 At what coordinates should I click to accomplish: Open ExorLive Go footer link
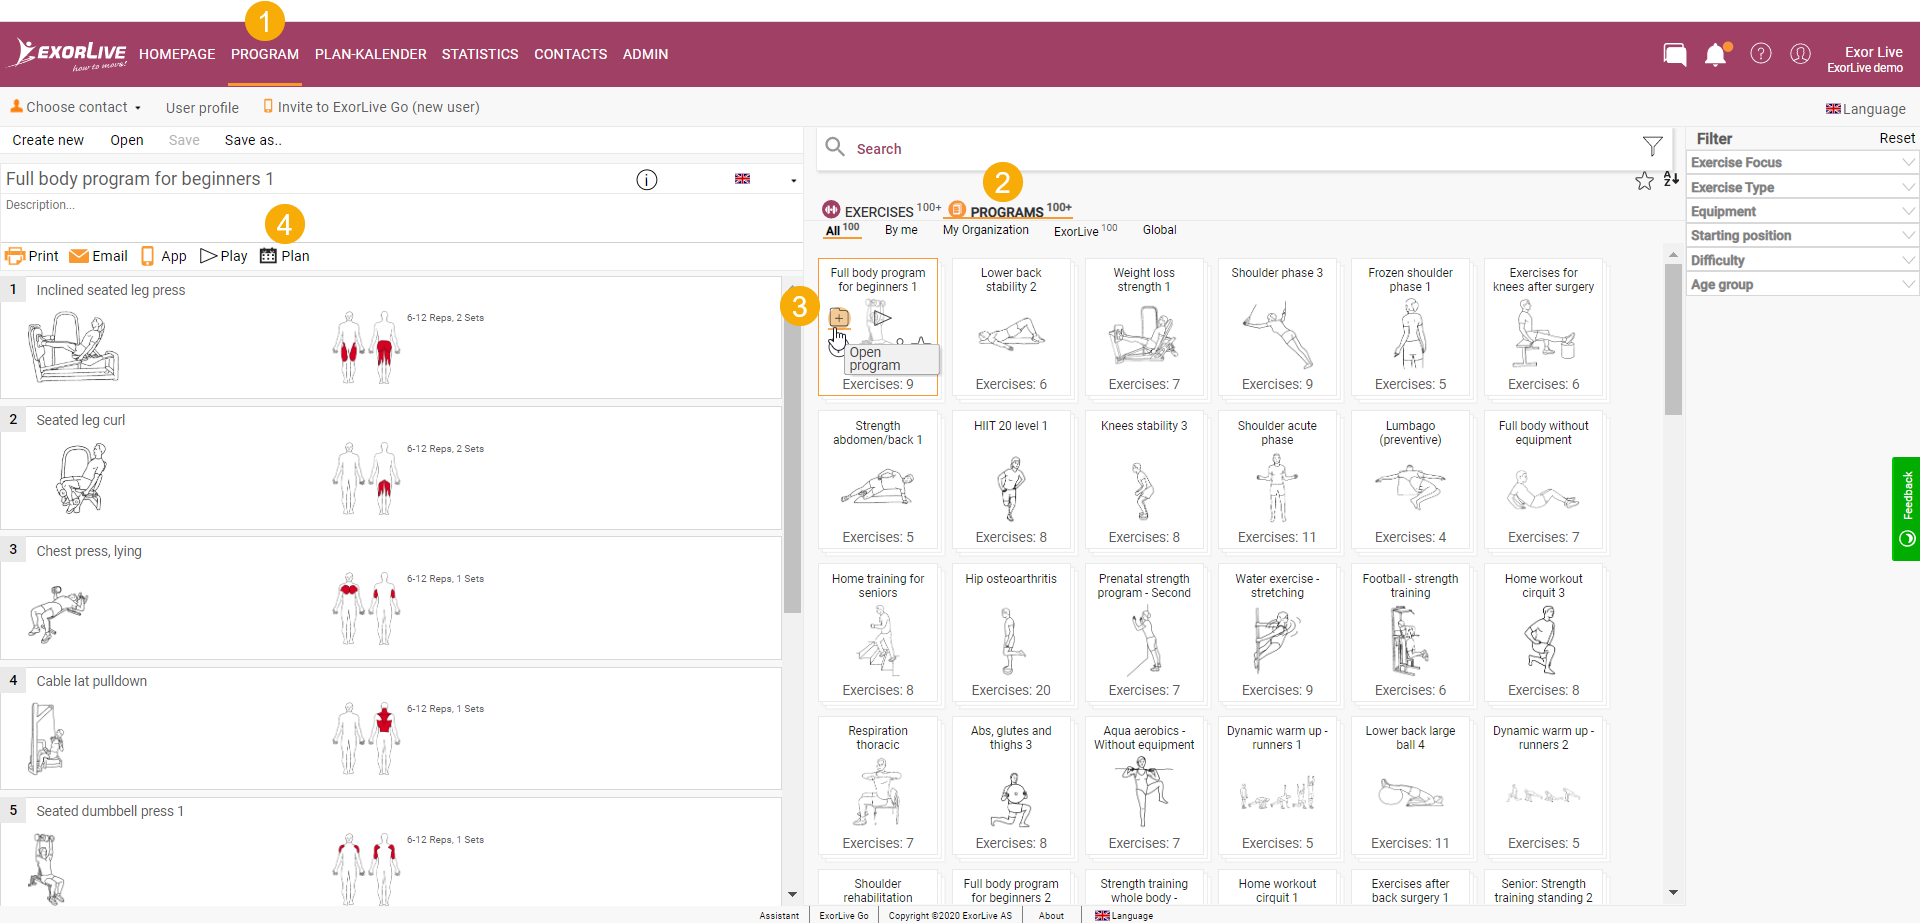coord(844,915)
